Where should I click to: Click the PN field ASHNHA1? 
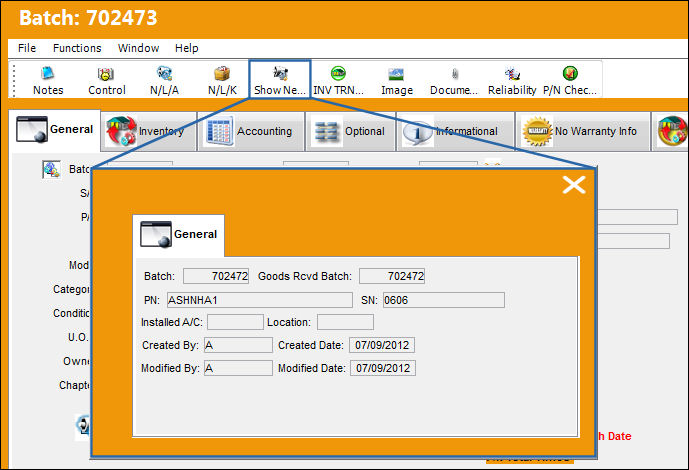260,300
